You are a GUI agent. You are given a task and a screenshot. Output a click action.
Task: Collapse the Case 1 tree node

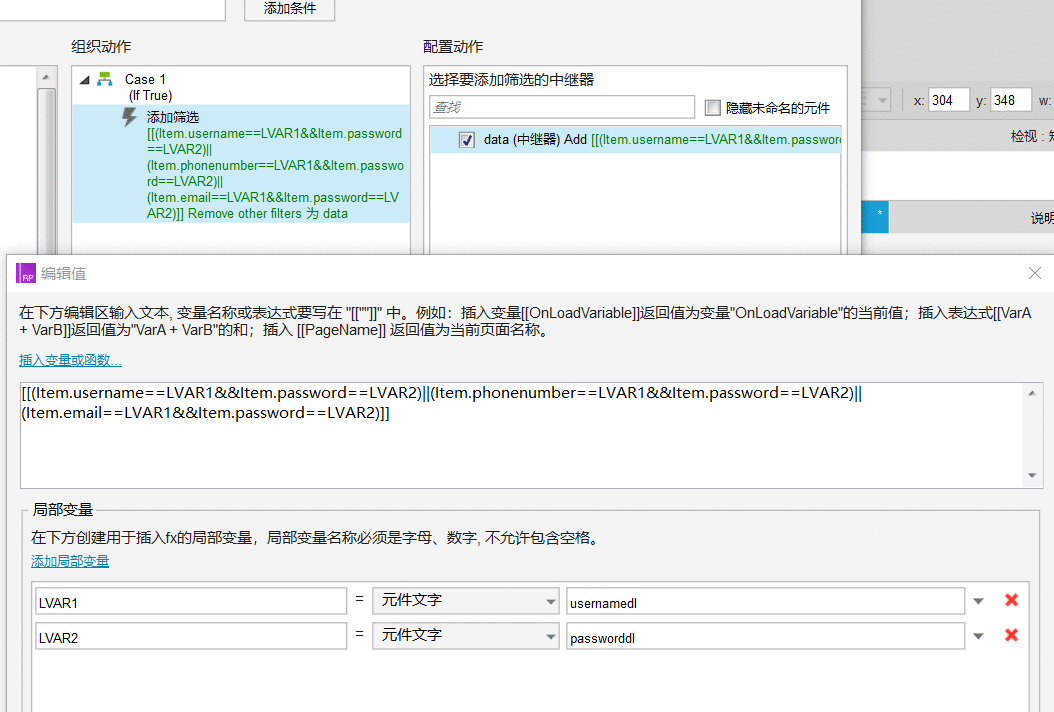(x=85, y=80)
